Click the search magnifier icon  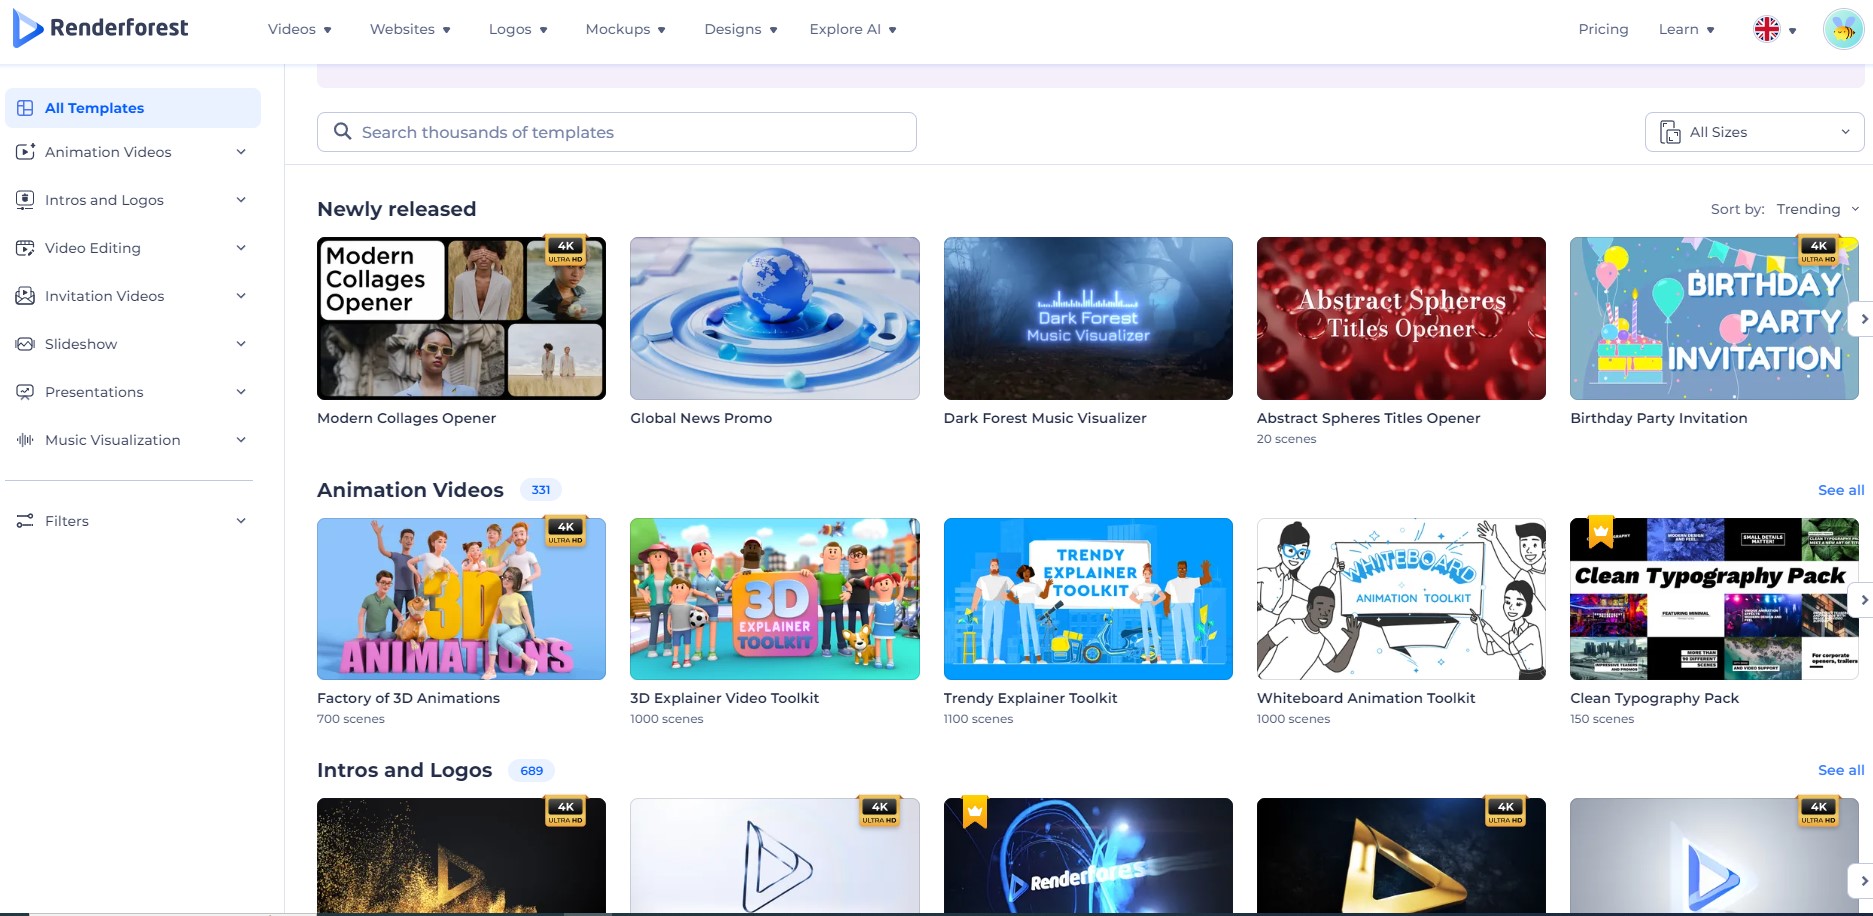tap(342, 132)
